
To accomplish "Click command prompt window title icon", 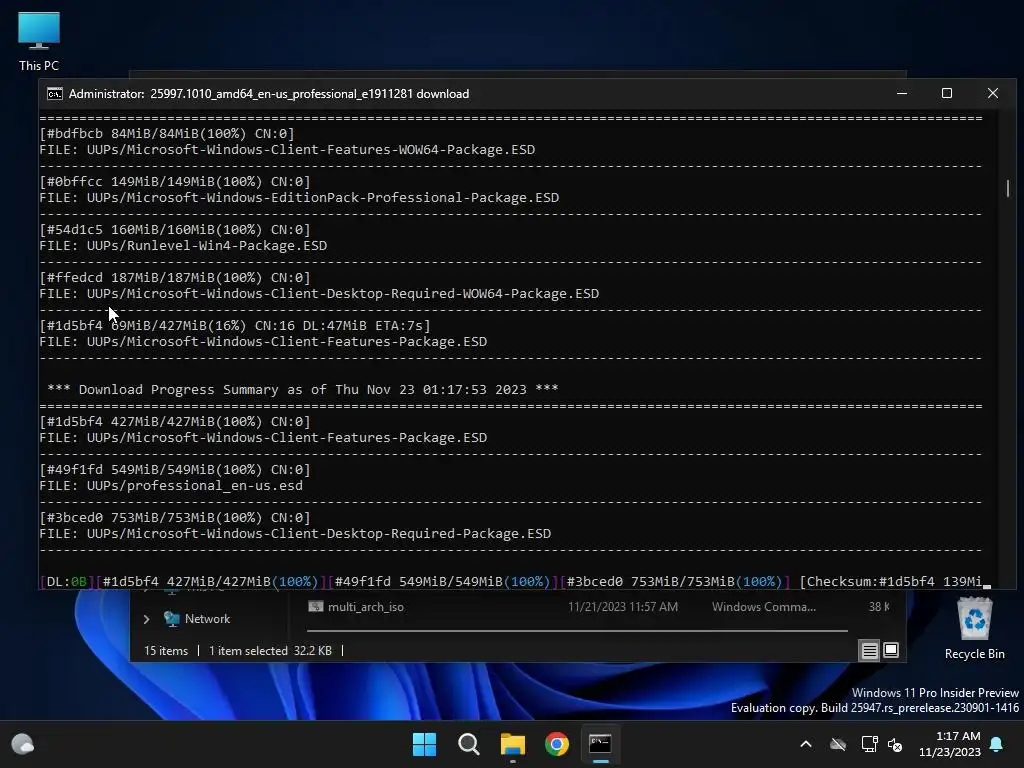I will click(55, 94).
